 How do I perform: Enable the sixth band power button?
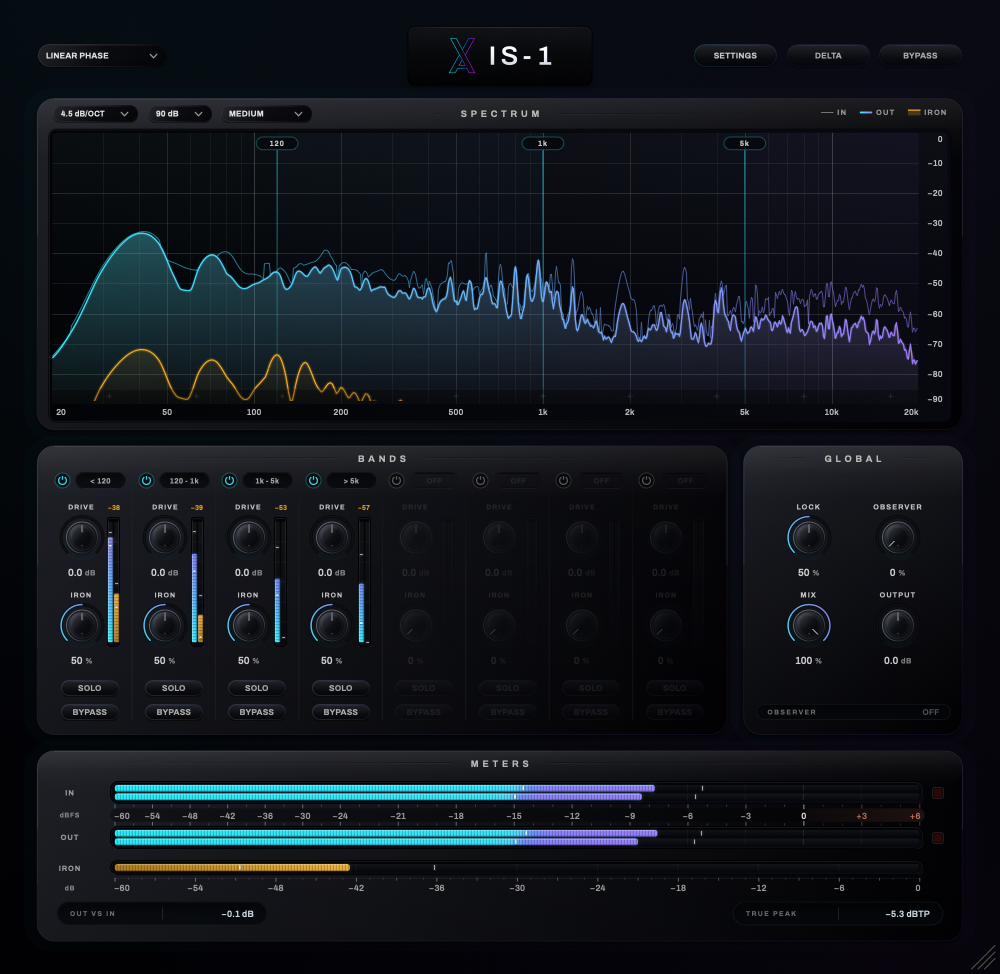(x=480, y=480)
